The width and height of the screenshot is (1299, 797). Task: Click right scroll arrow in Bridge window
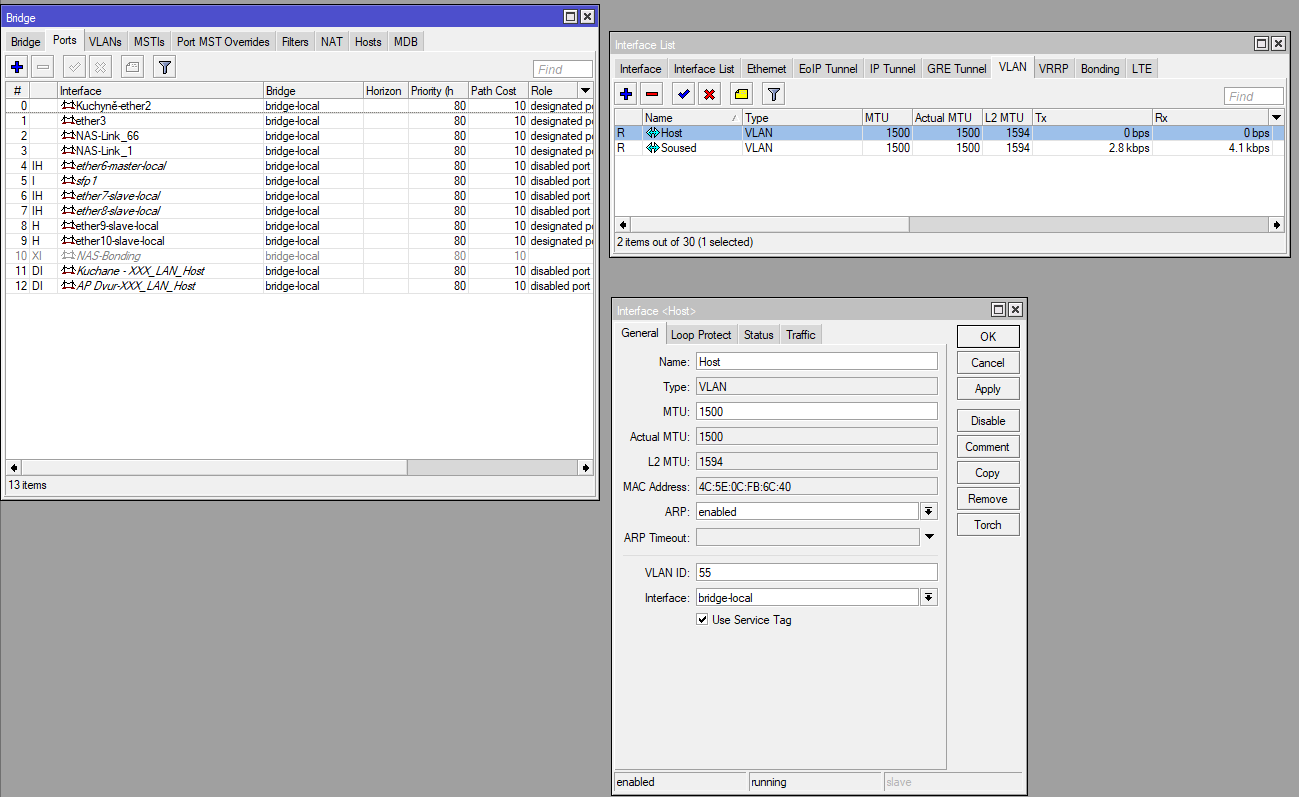(x=586, y=467)
